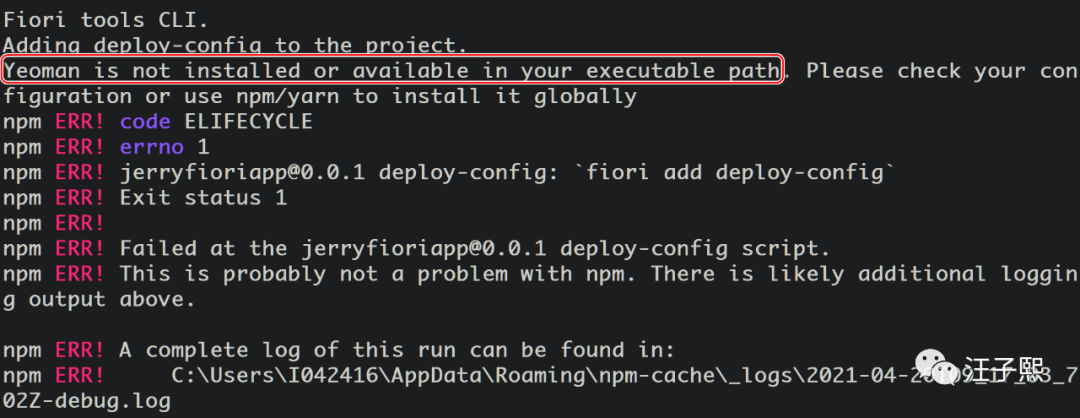The image size is (1080, 418).
Task: Click "Please check your con" text
Action: pyautogui.click(x=941, y=71)
